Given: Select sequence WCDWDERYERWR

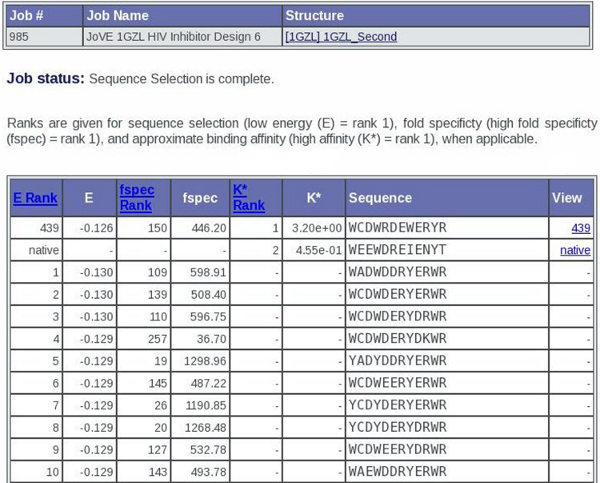Looking at the screenshot, I should (397, 294).
